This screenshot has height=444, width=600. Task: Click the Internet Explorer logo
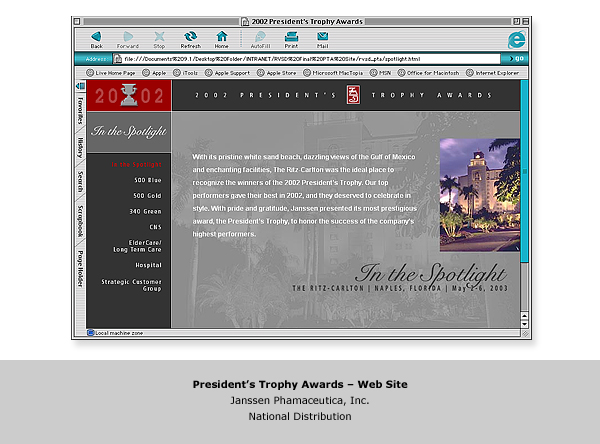pos(517,40)
